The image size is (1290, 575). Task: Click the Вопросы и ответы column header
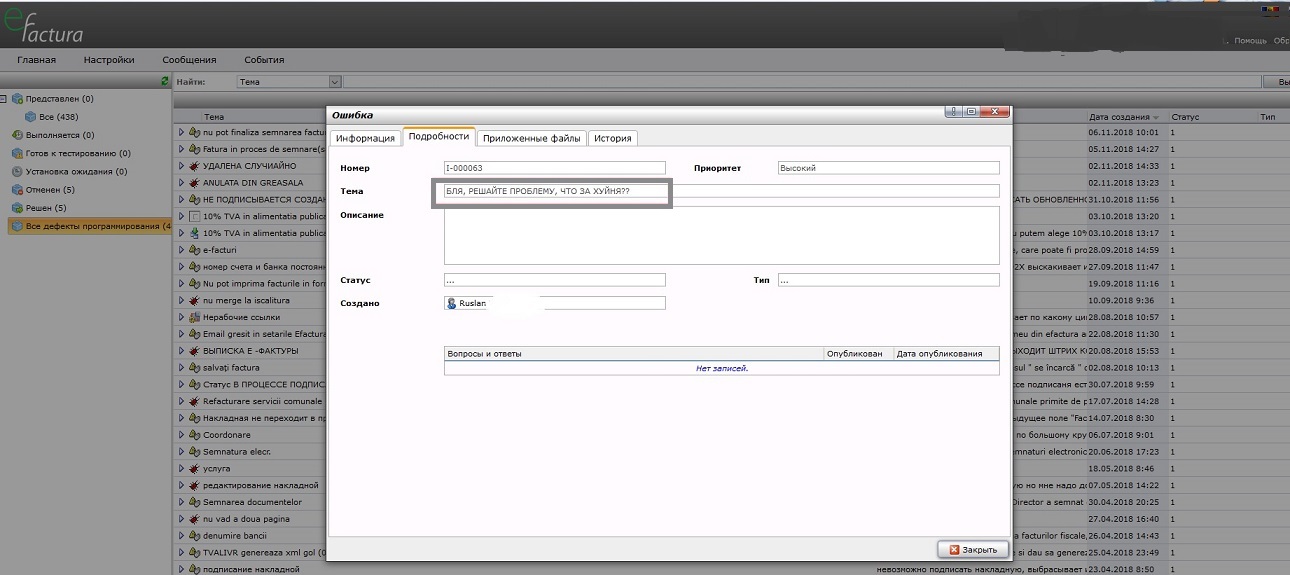(634, 353)
